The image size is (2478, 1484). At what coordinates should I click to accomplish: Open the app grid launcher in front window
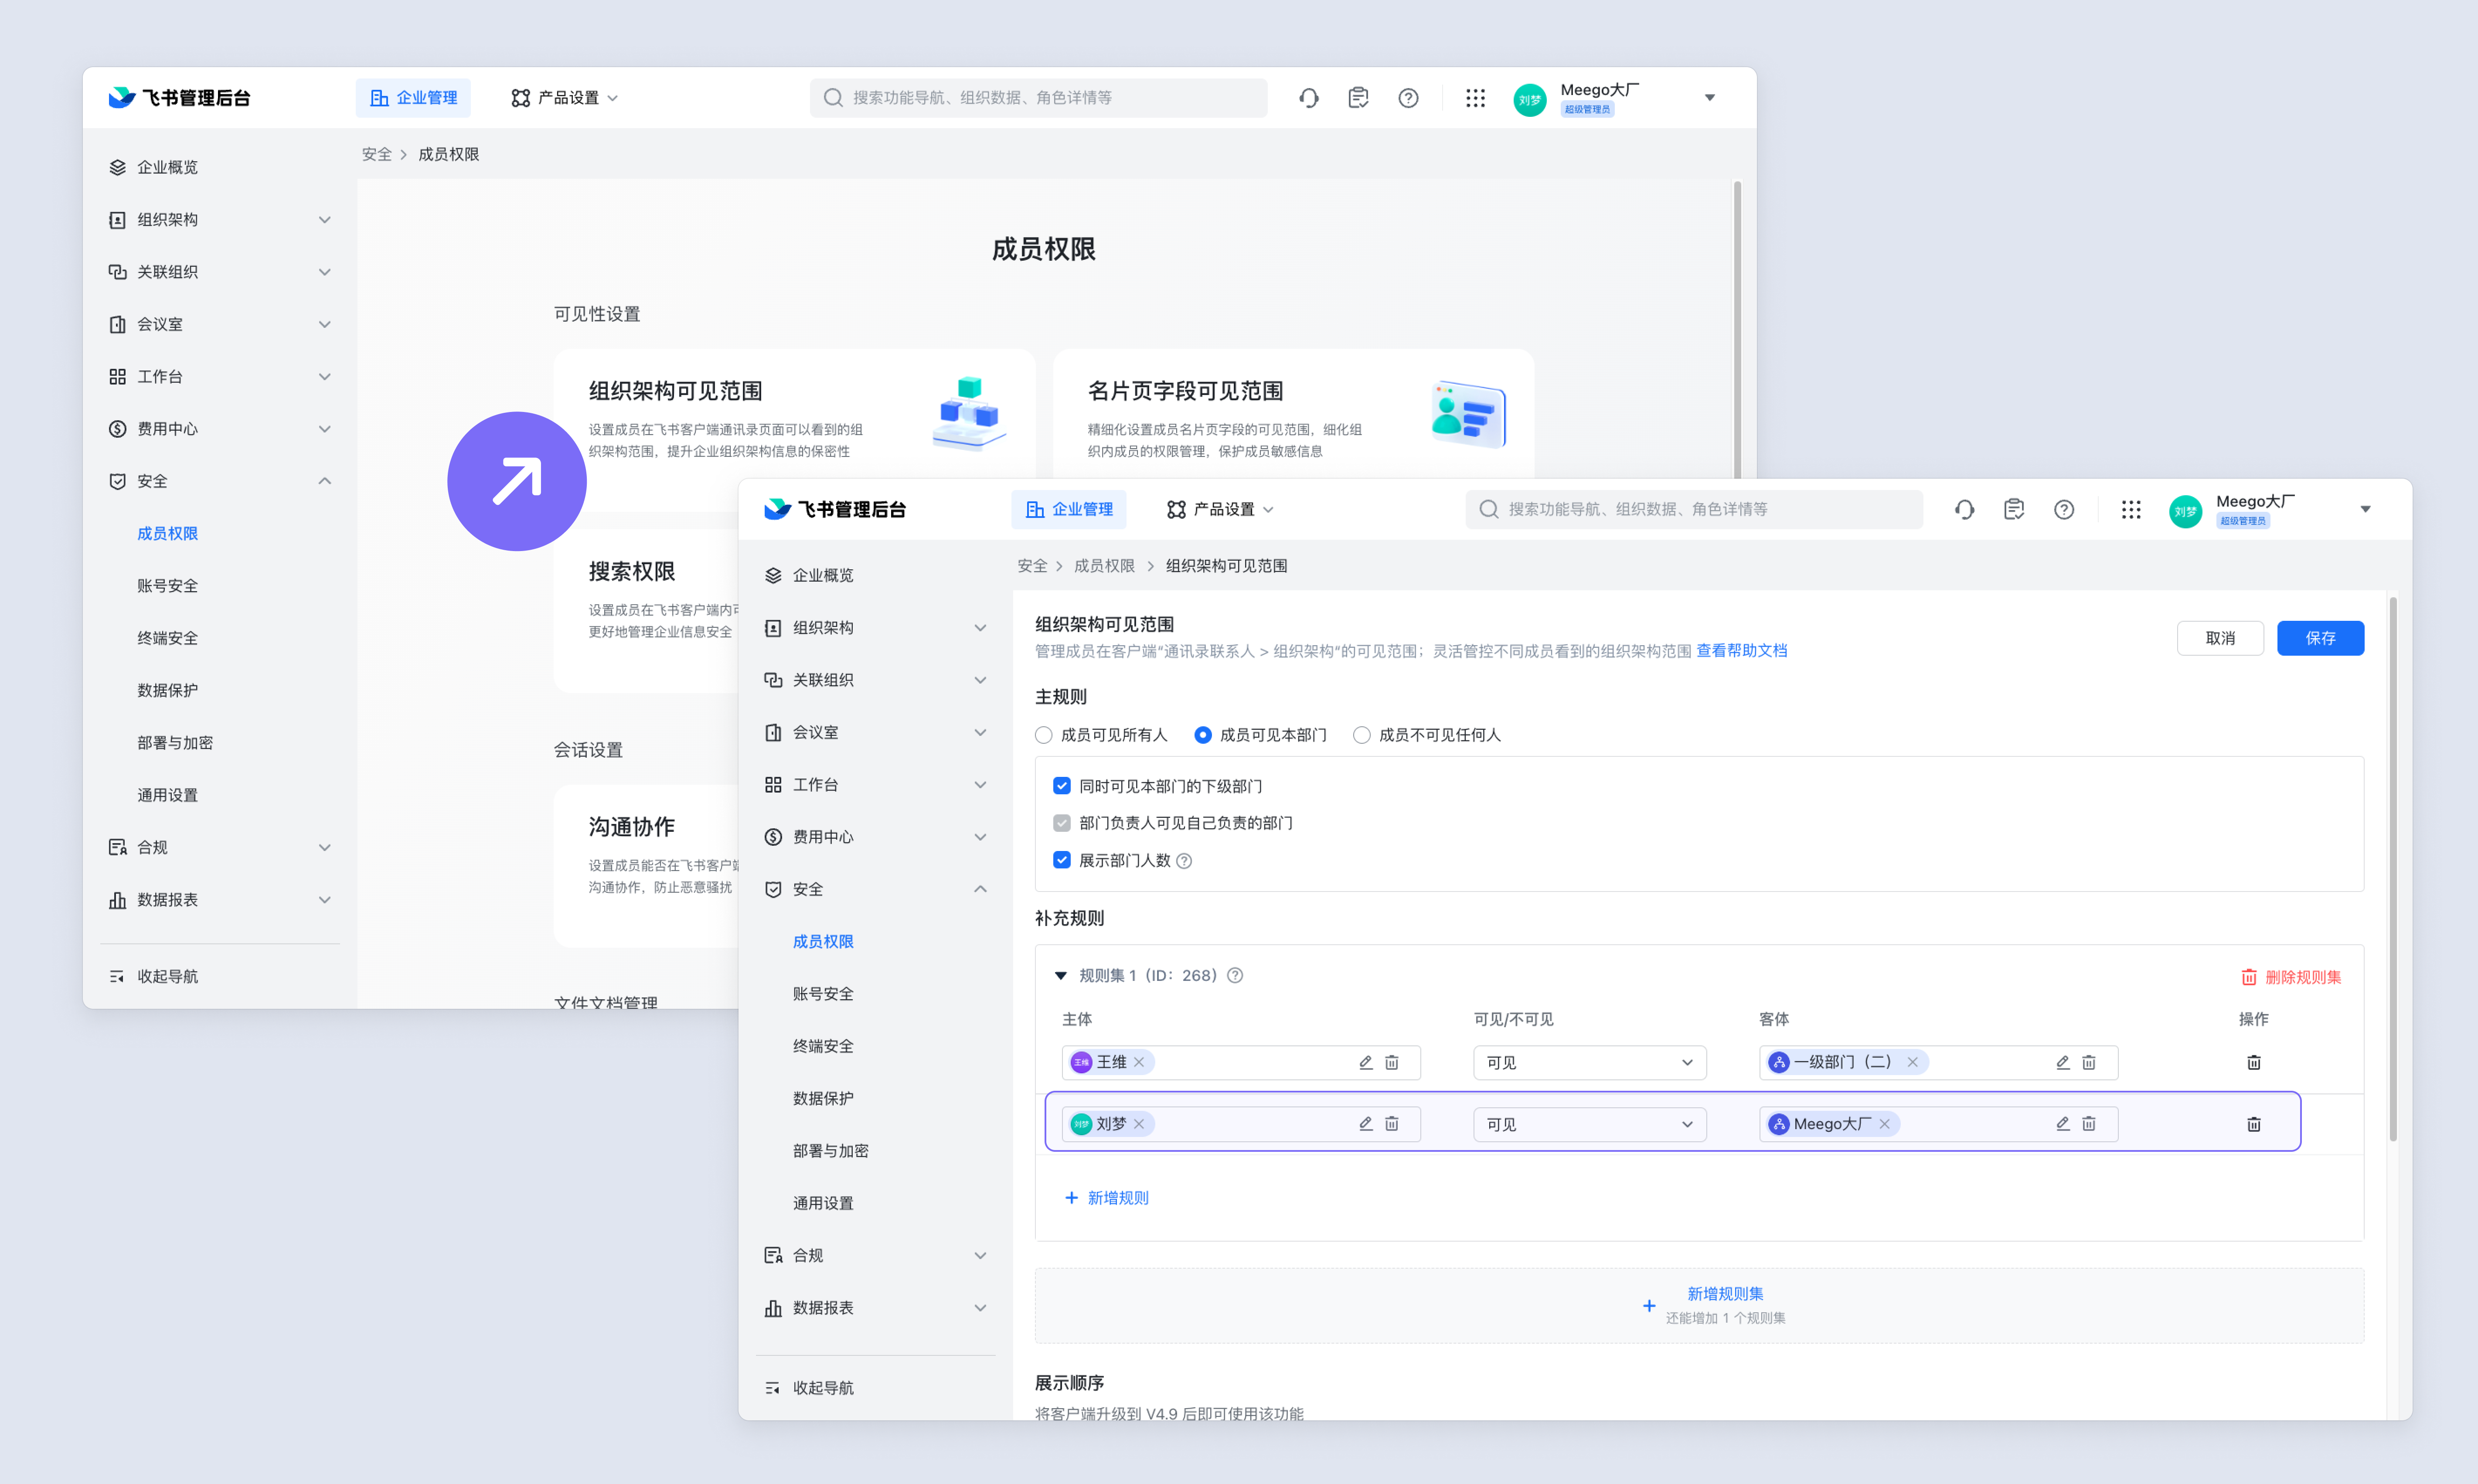pyautogui.click(x=2131, y=510)
